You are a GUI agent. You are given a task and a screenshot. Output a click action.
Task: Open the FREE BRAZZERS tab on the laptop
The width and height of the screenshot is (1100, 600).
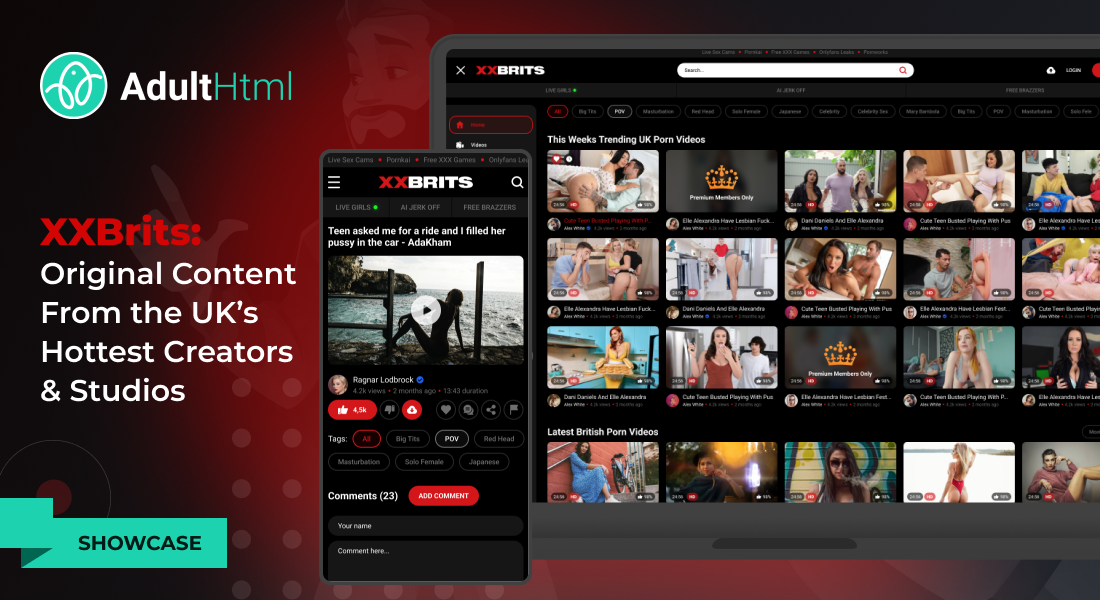[x=1025, y=91]
